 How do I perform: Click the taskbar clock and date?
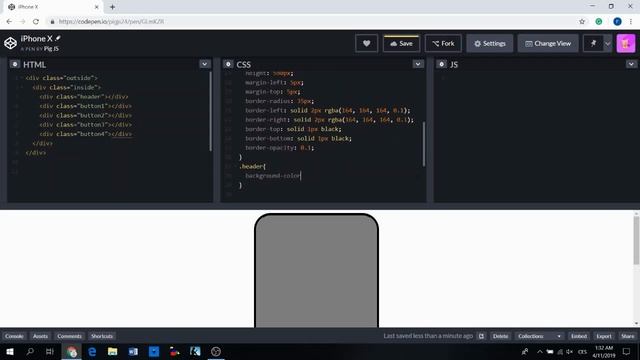[x=604, y=351]
